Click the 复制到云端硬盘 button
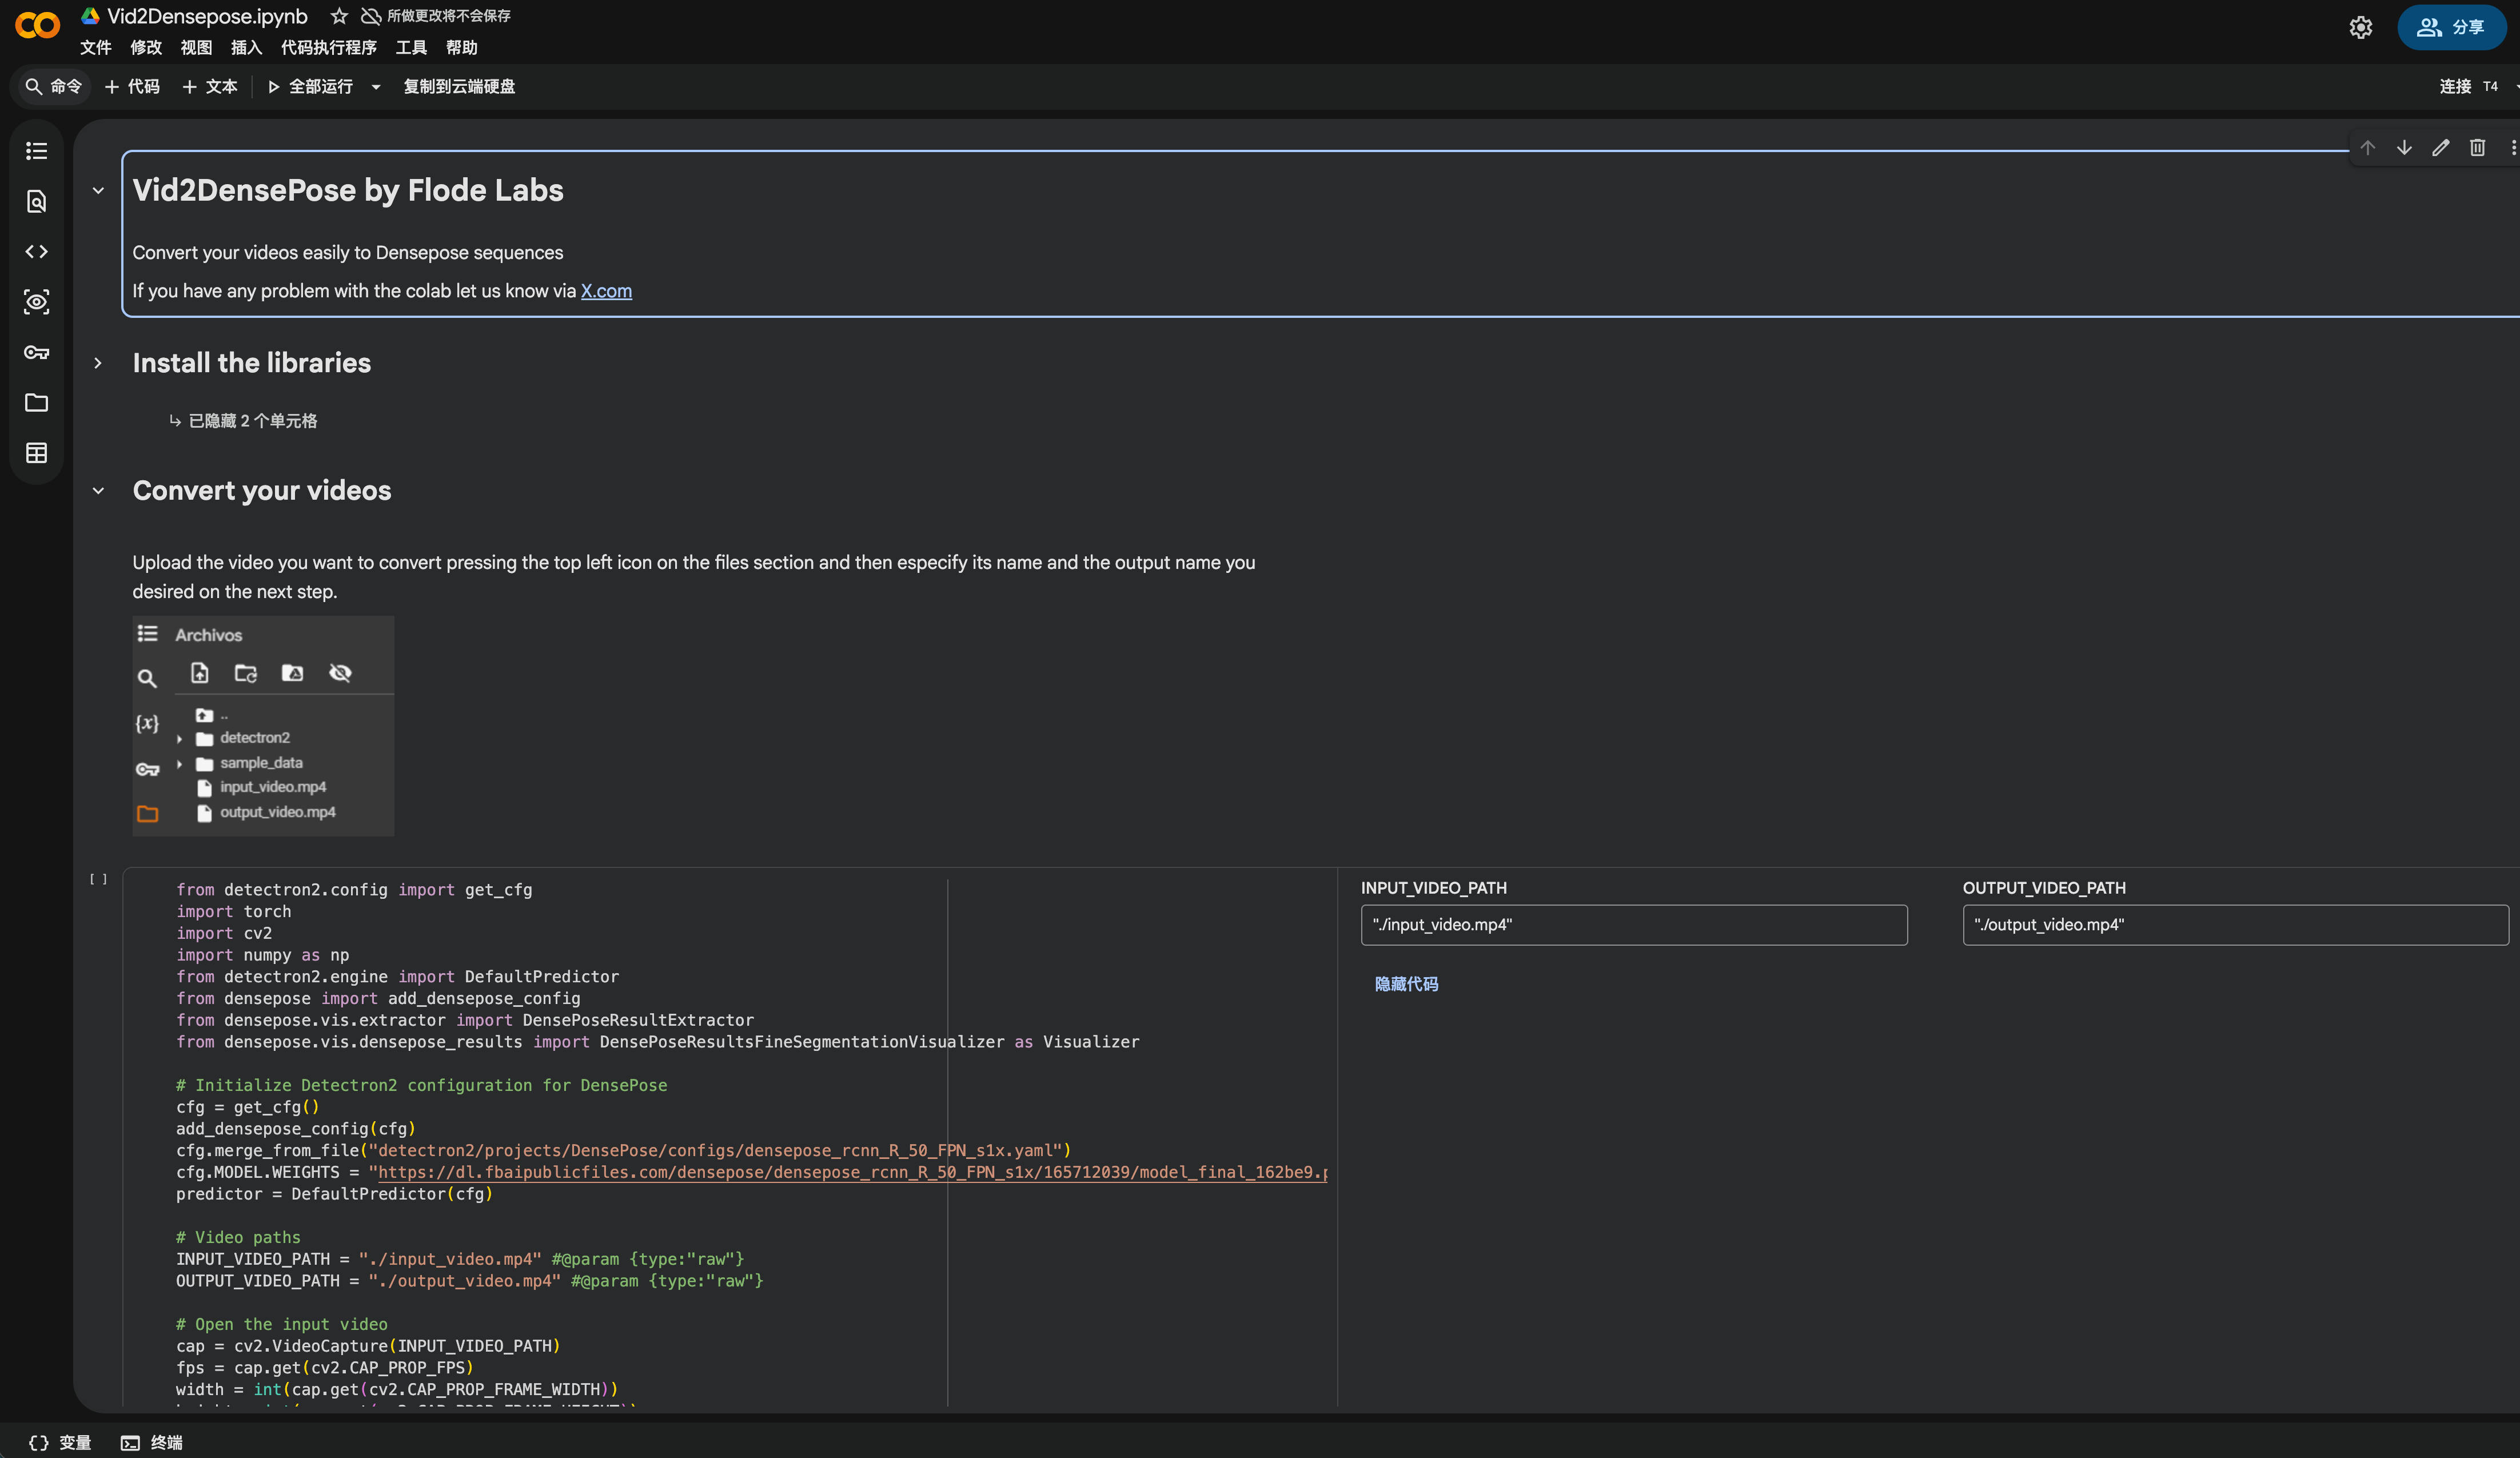 [x=459, y=87]
